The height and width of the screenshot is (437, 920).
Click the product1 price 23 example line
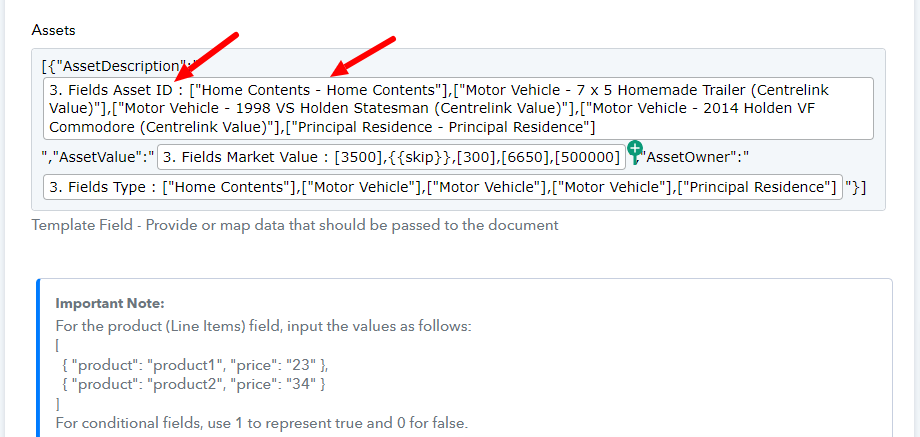tap(195, 365)
